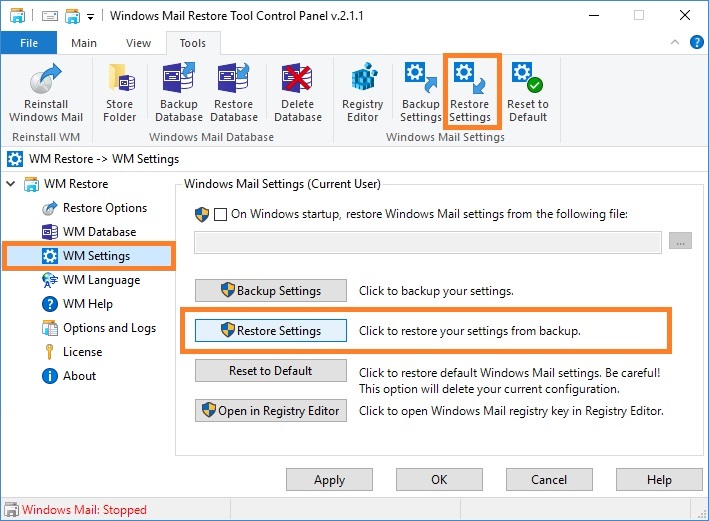This screenshot has width=709, height=521.
Task: Collapse the ribbon with up chevron
Action: (x=675, y=43)
